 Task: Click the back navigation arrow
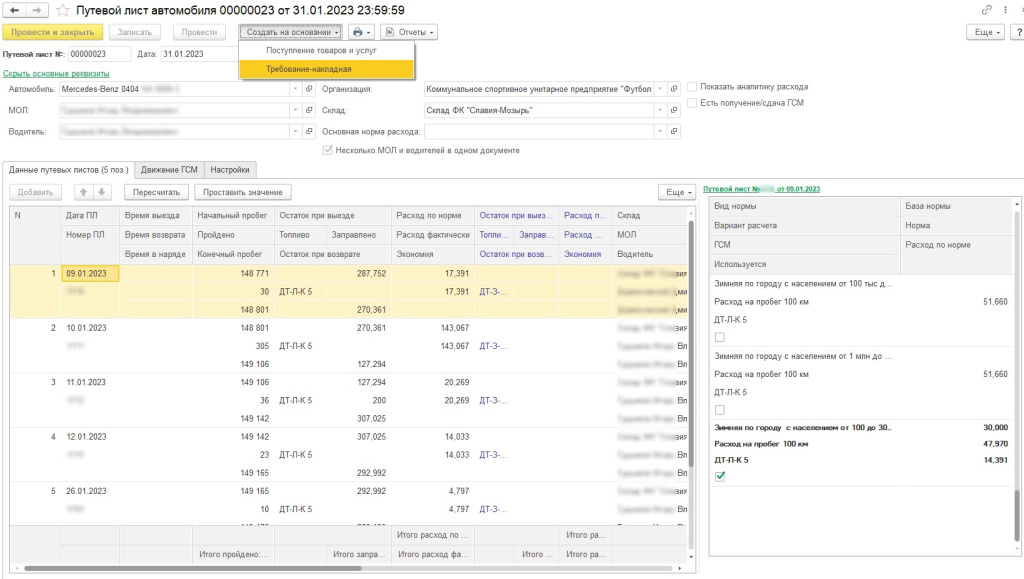click(x=14, y=10)
